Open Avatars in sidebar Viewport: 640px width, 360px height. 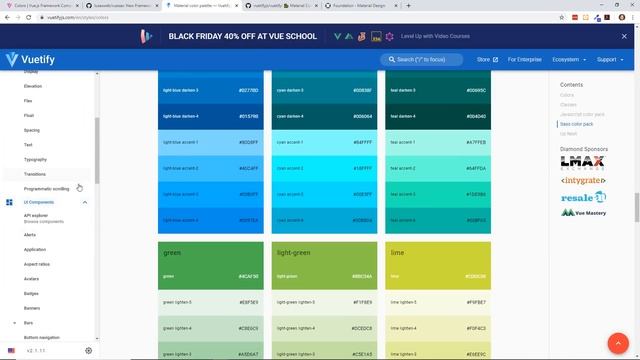point(31,279)
